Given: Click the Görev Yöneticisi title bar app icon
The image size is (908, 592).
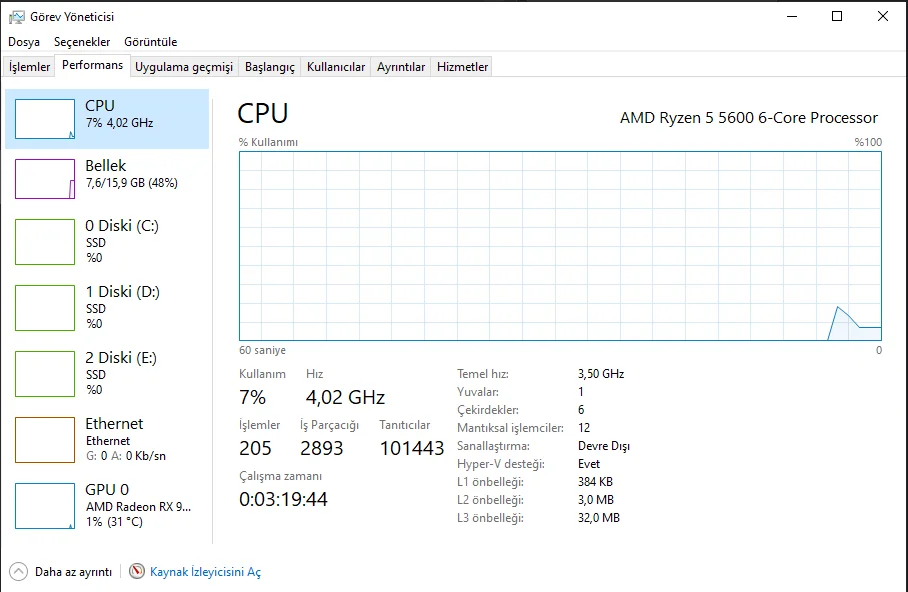Looking at the screenshot, I should (x=17, y=17).
